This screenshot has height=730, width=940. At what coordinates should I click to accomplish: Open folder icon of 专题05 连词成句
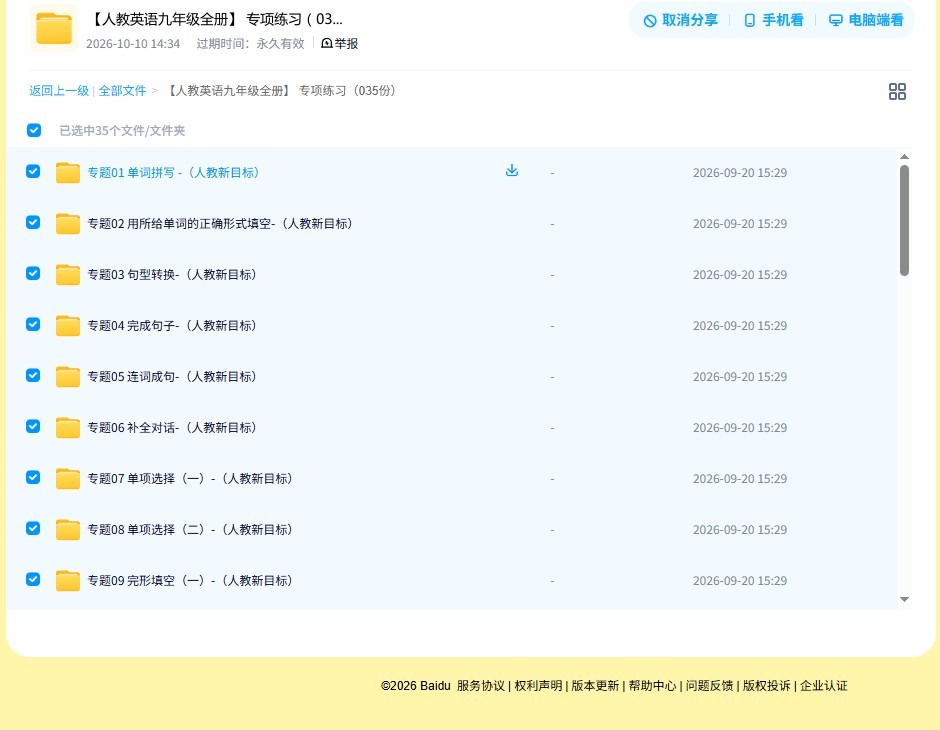coord(68,376)
